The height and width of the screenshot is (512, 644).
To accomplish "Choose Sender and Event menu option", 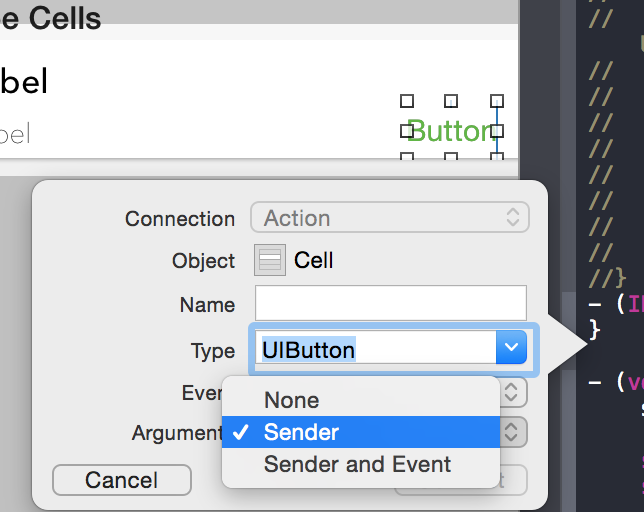I will [357, 464].
